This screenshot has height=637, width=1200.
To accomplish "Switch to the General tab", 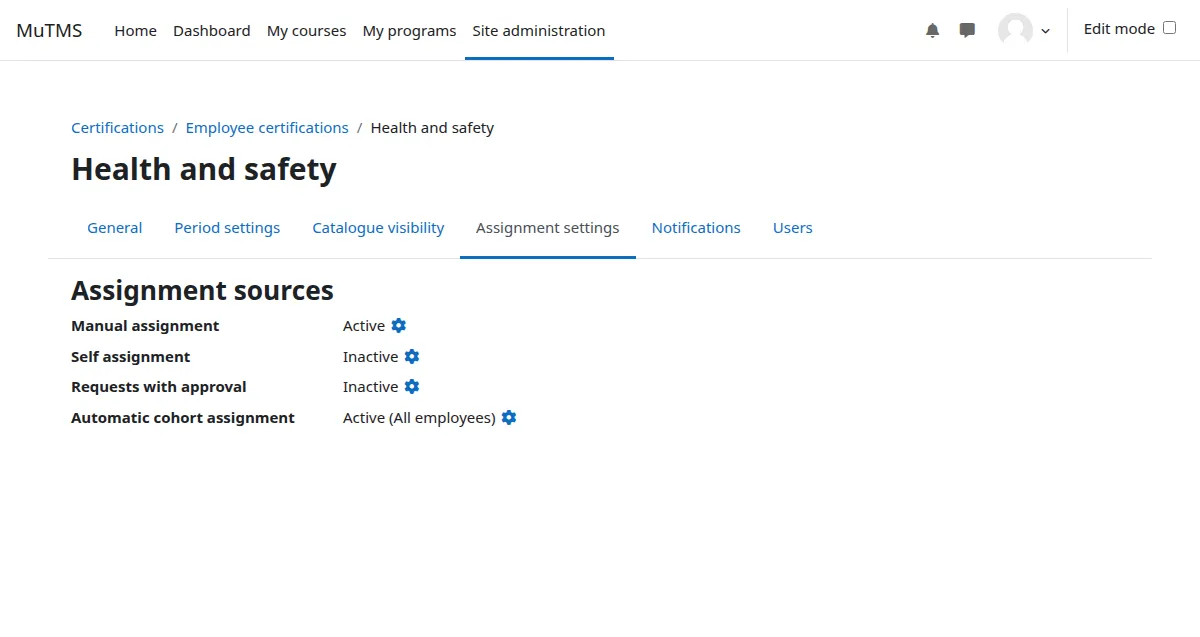I will (114, 227).
